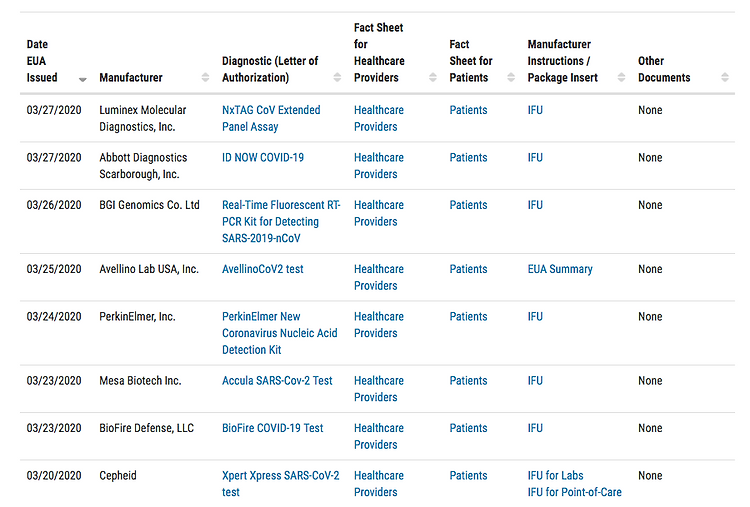Open Avellino EUA Summary document

560,269
